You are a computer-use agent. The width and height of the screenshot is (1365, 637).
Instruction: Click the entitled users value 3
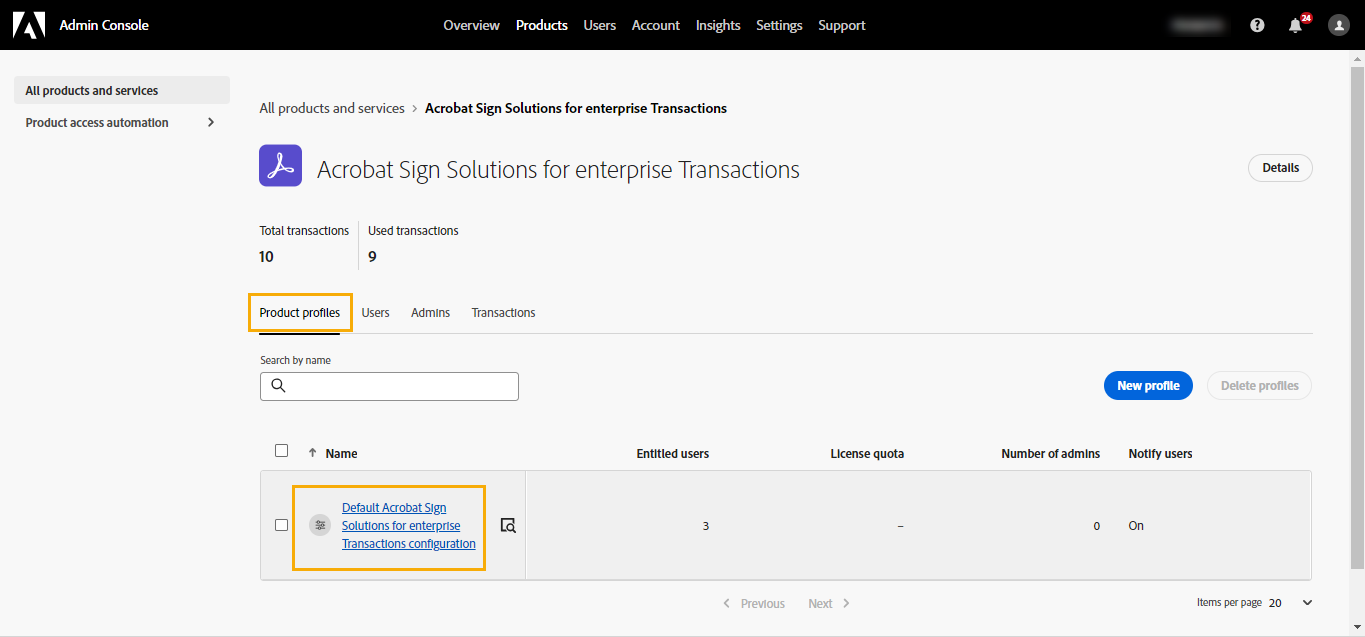point(706,526)
